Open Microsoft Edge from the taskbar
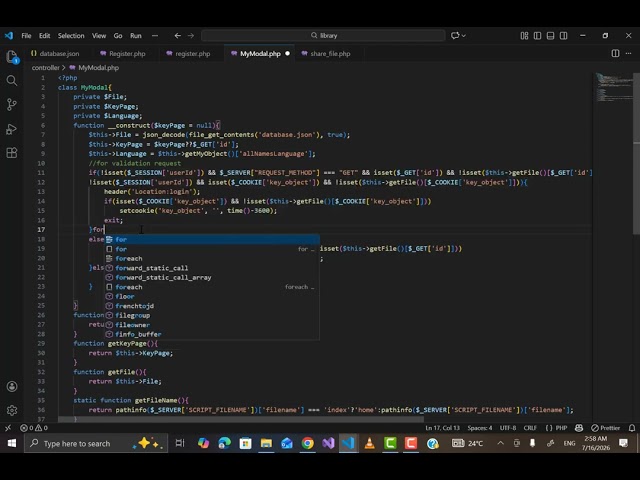This screenshot has height=480, width=640. coord(224,443)
